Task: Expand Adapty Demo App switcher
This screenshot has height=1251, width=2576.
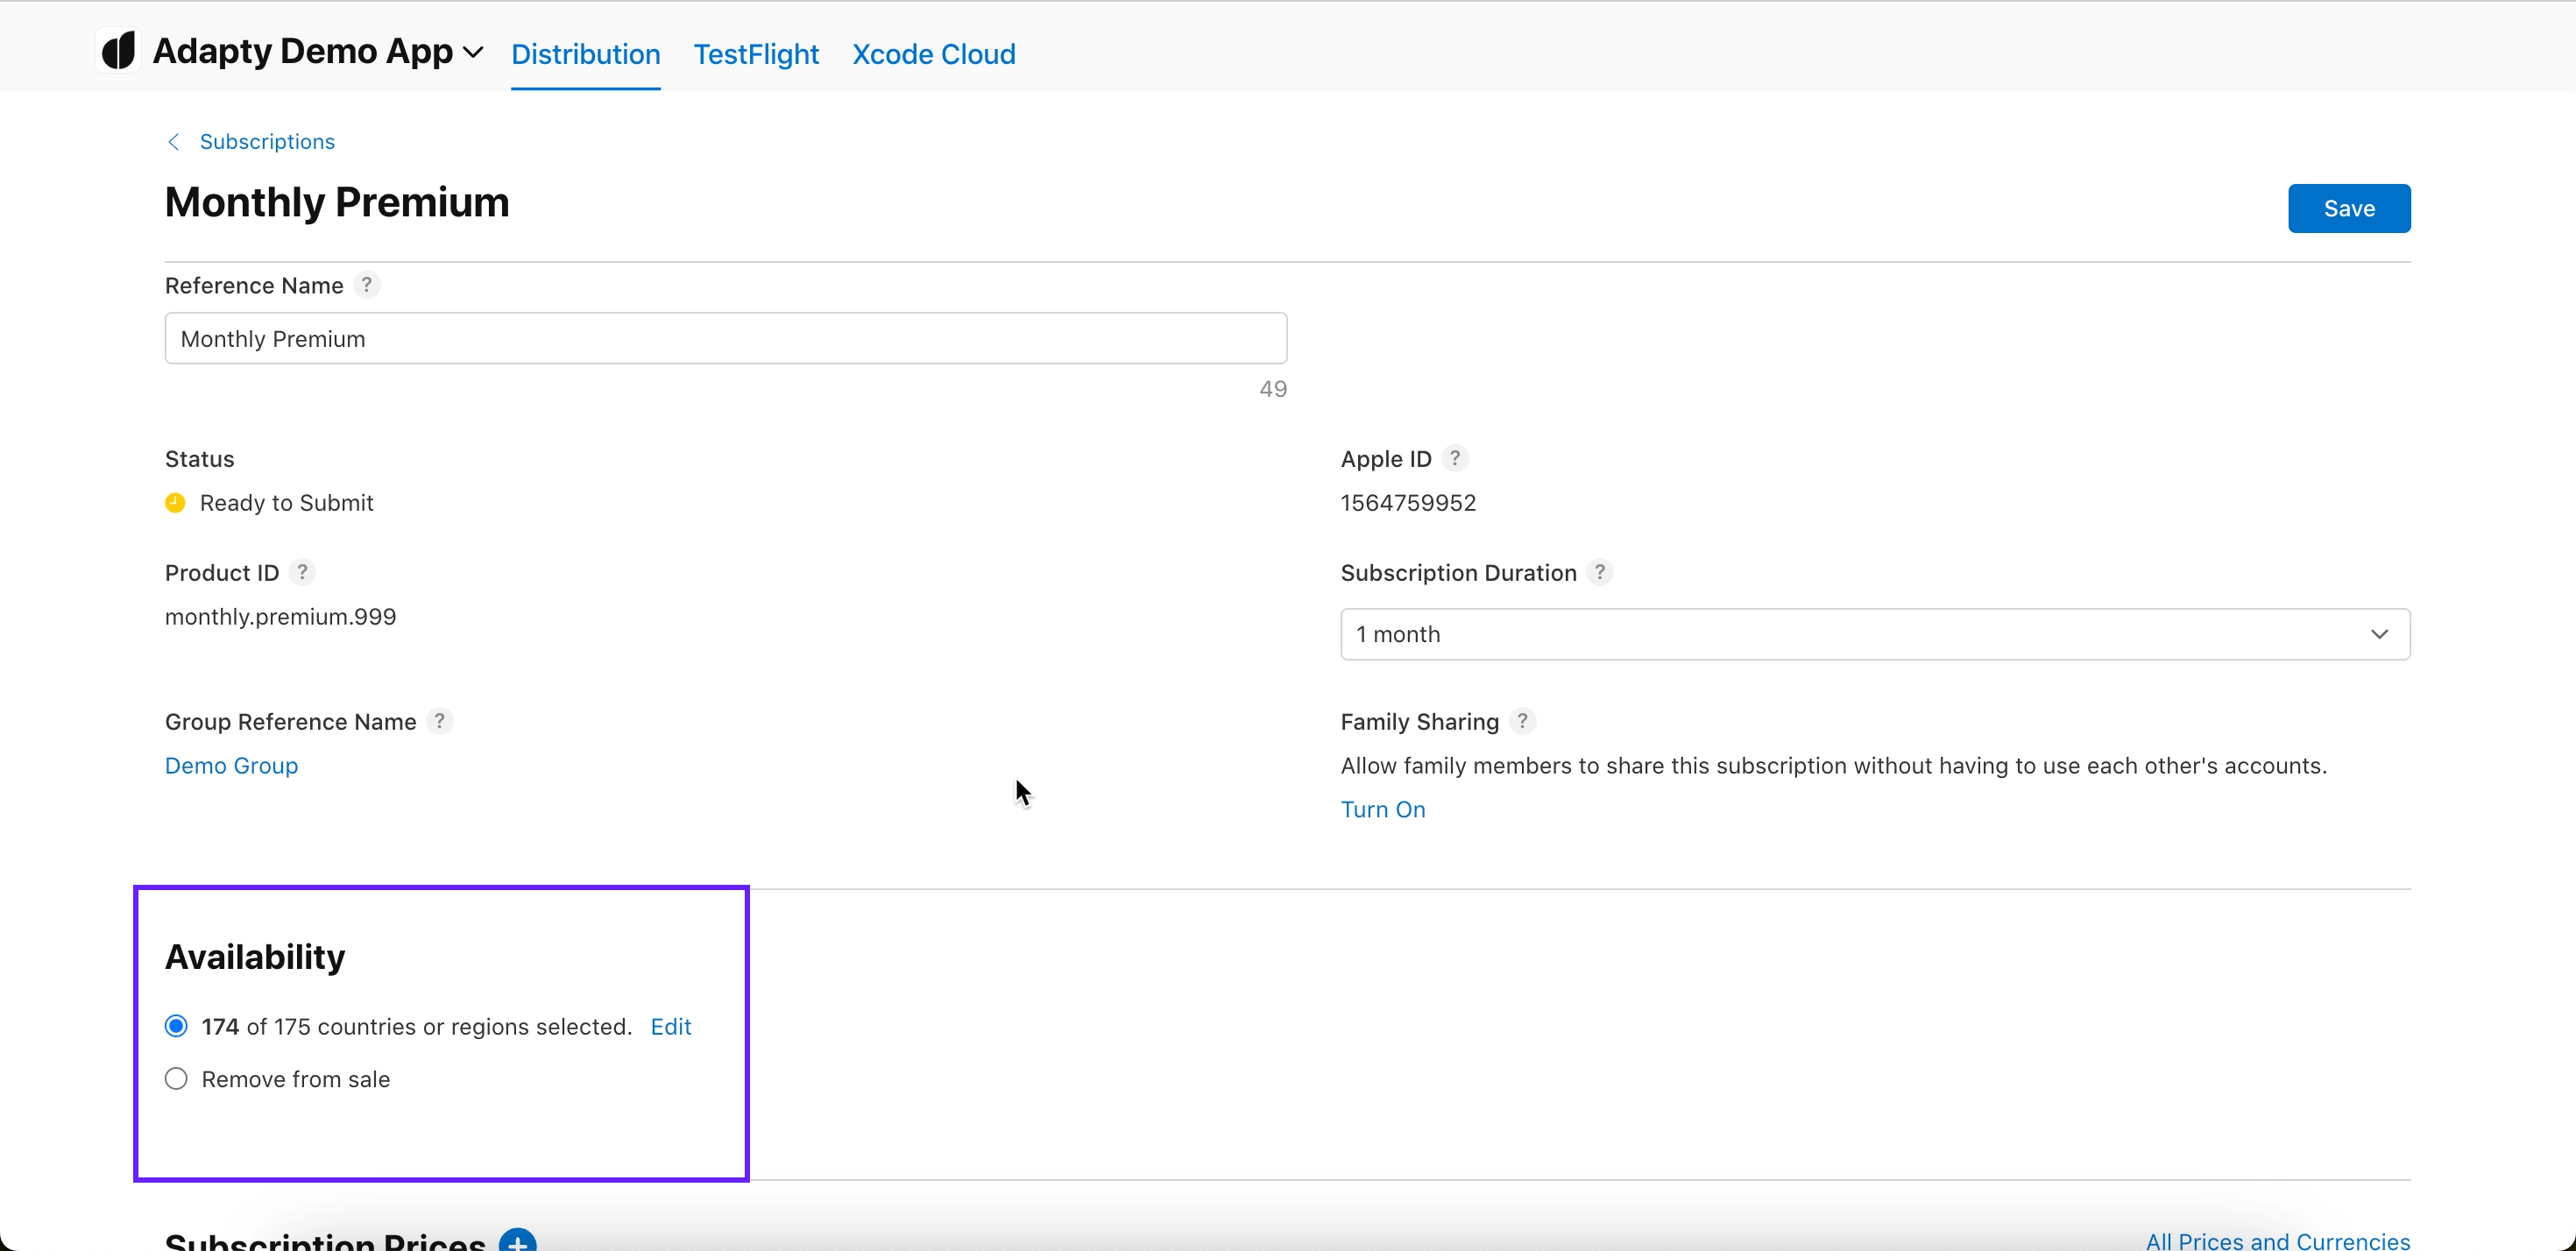Action: coord(473,52)
